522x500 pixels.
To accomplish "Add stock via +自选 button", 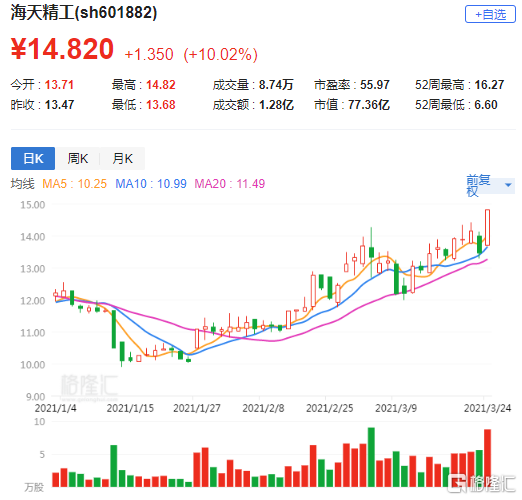I will [x=490, y=14].
